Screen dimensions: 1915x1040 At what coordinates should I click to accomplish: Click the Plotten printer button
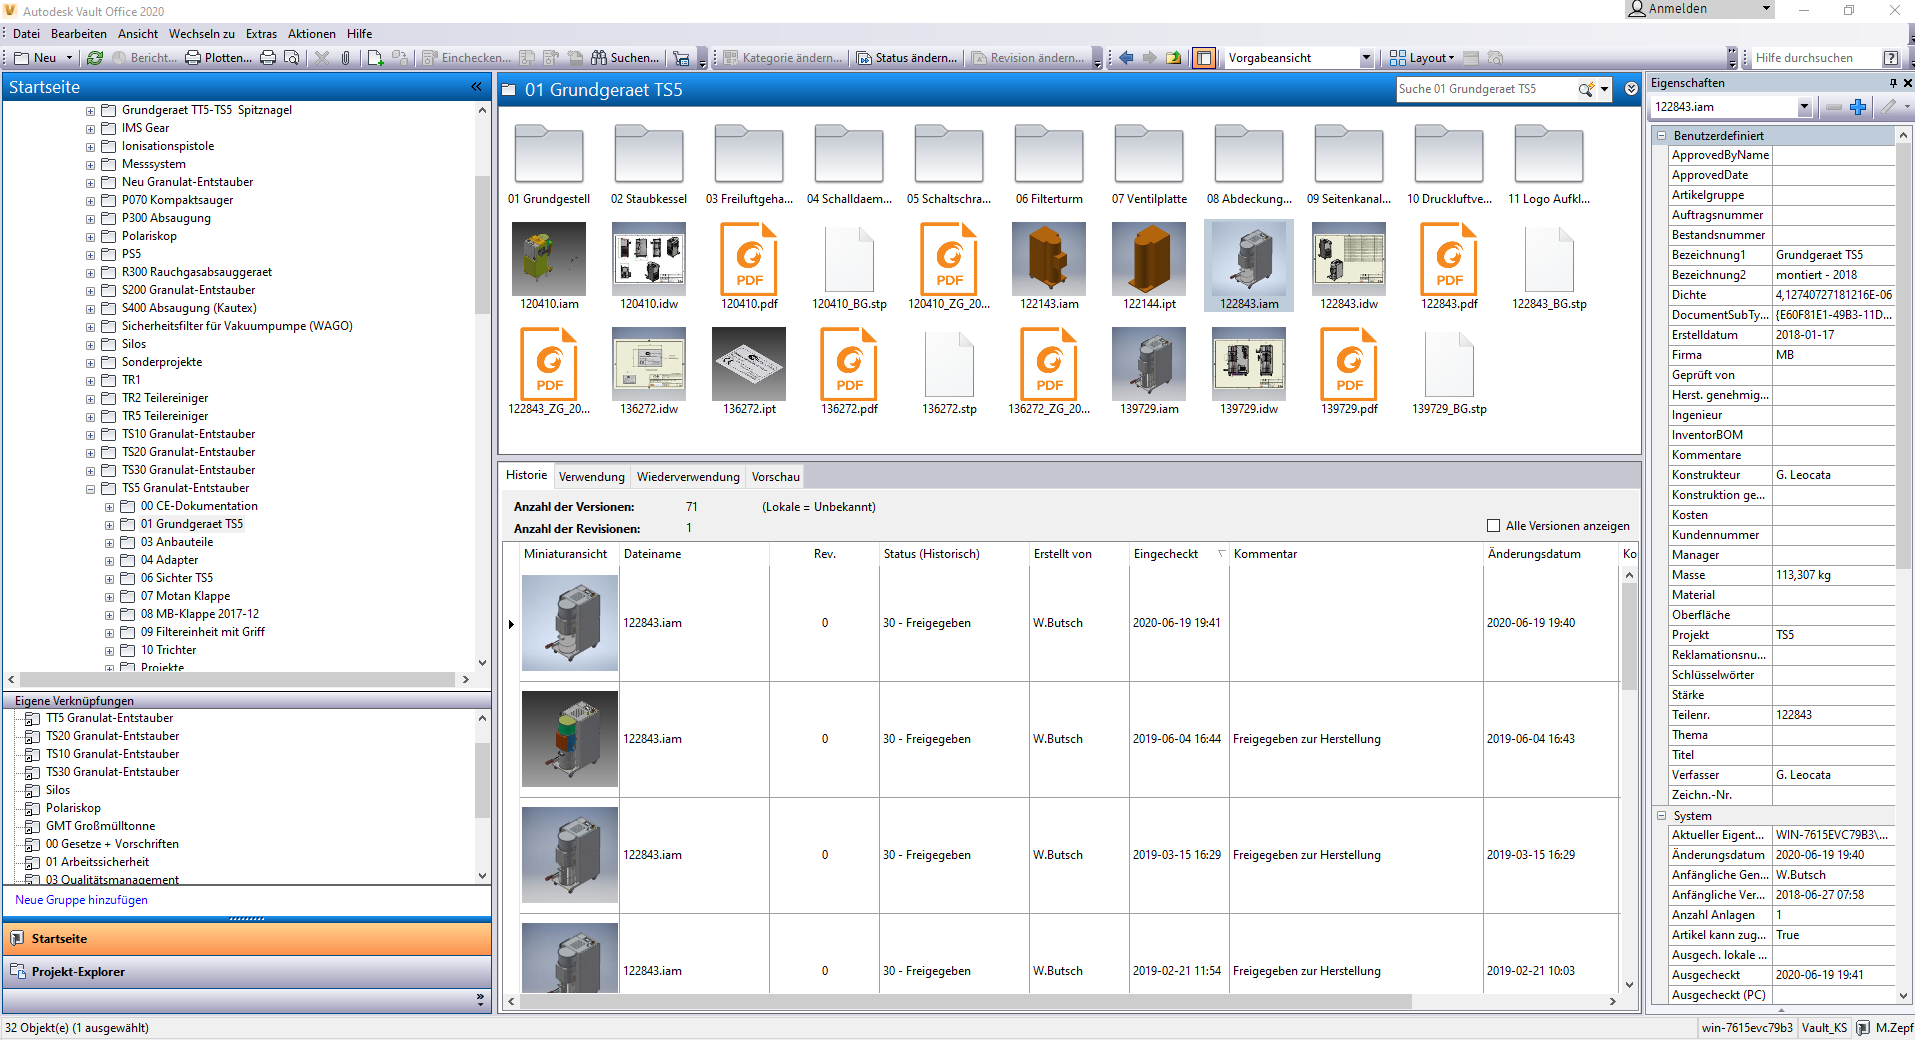coord(219,58)
